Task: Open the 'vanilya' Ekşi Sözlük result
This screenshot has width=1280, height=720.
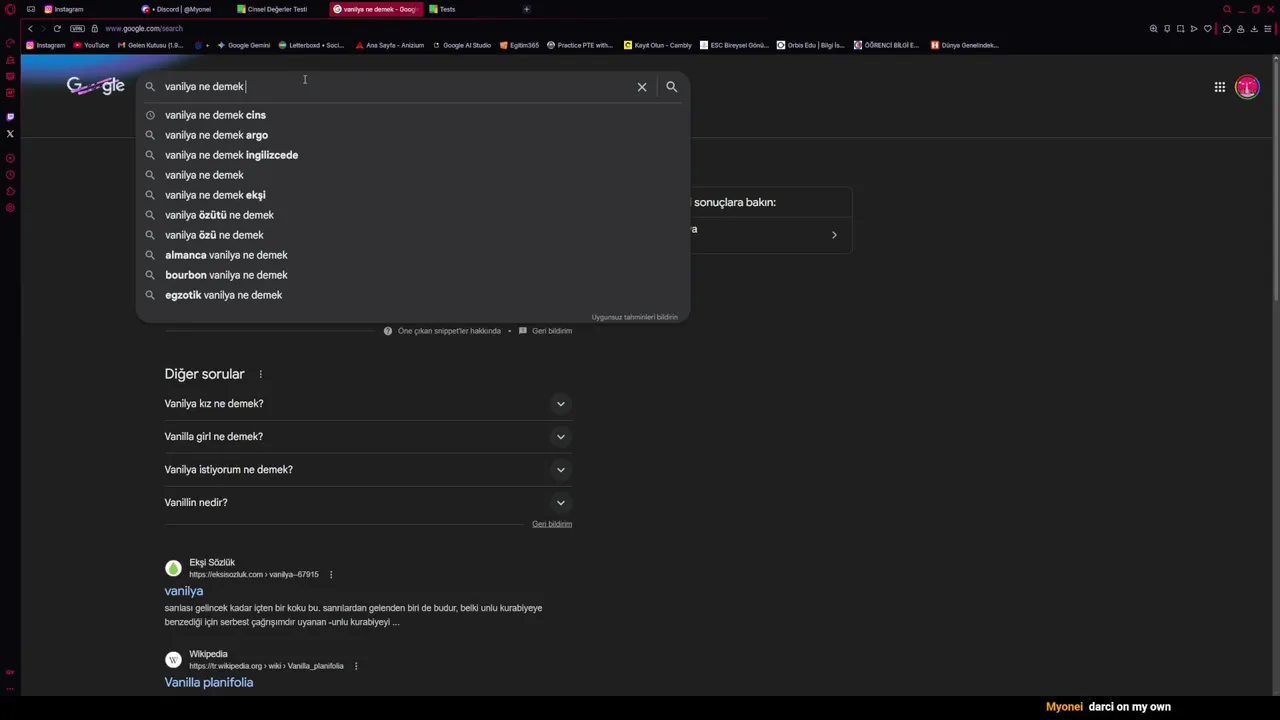Action: [184, 591]
